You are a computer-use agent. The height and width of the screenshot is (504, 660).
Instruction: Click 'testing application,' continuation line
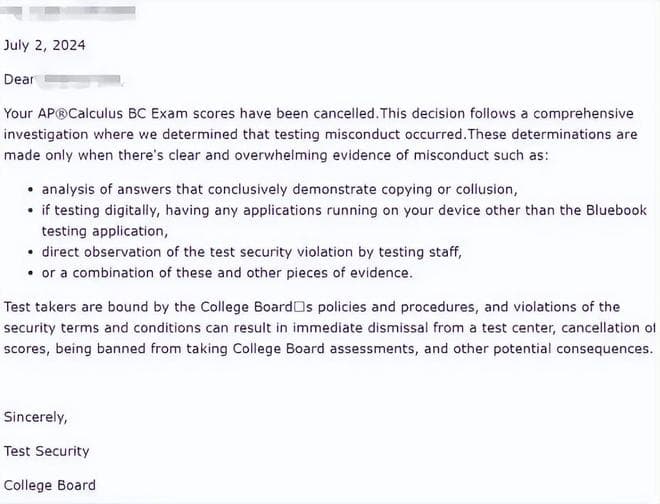pyautogui.click(x=104, y=231)
